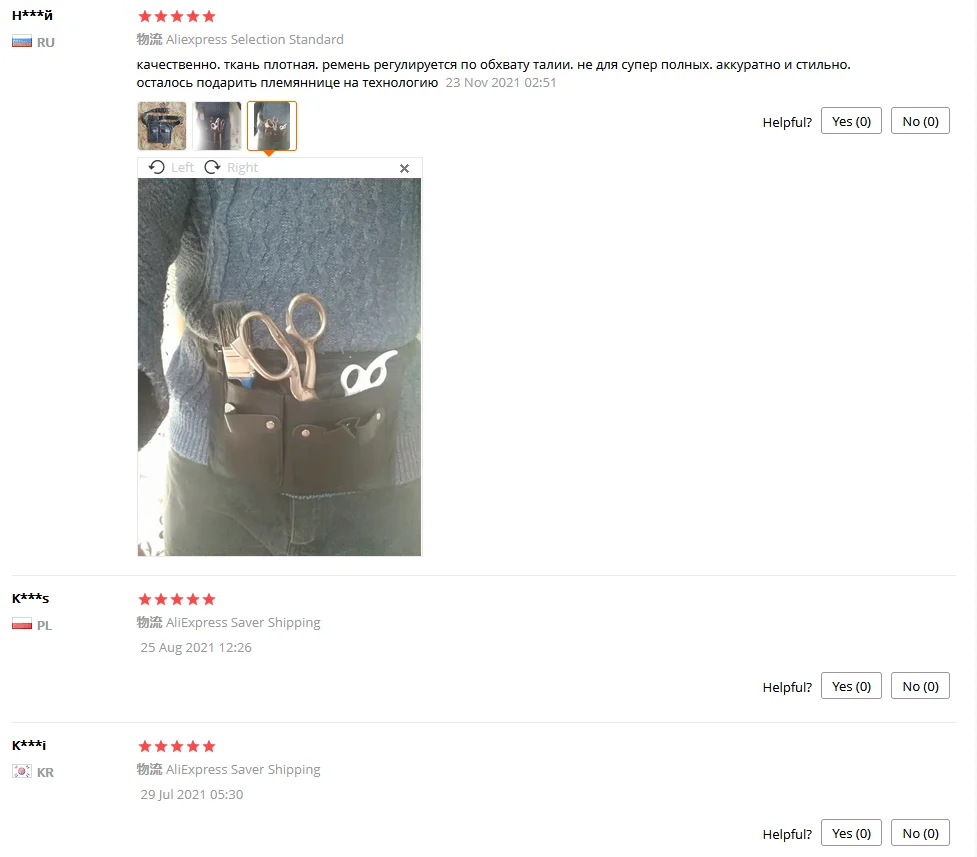Rotate the review photo left
Viewport: 977px width, 857px height.
coord(171,167)
